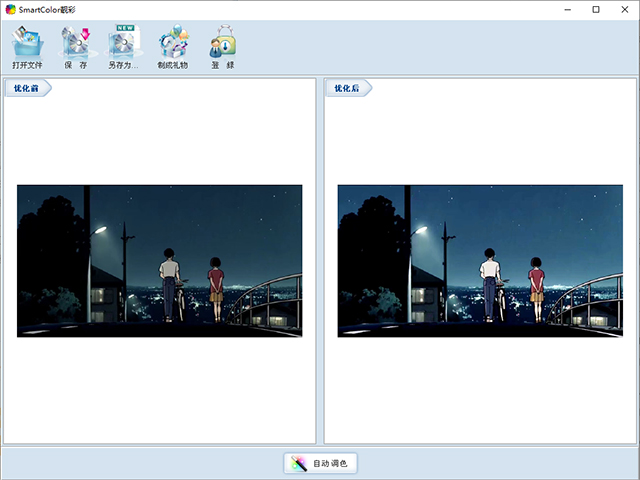Screen dimensions: 640x480
Task: Maximize the SmartColor window
Action: click(596, 9)
